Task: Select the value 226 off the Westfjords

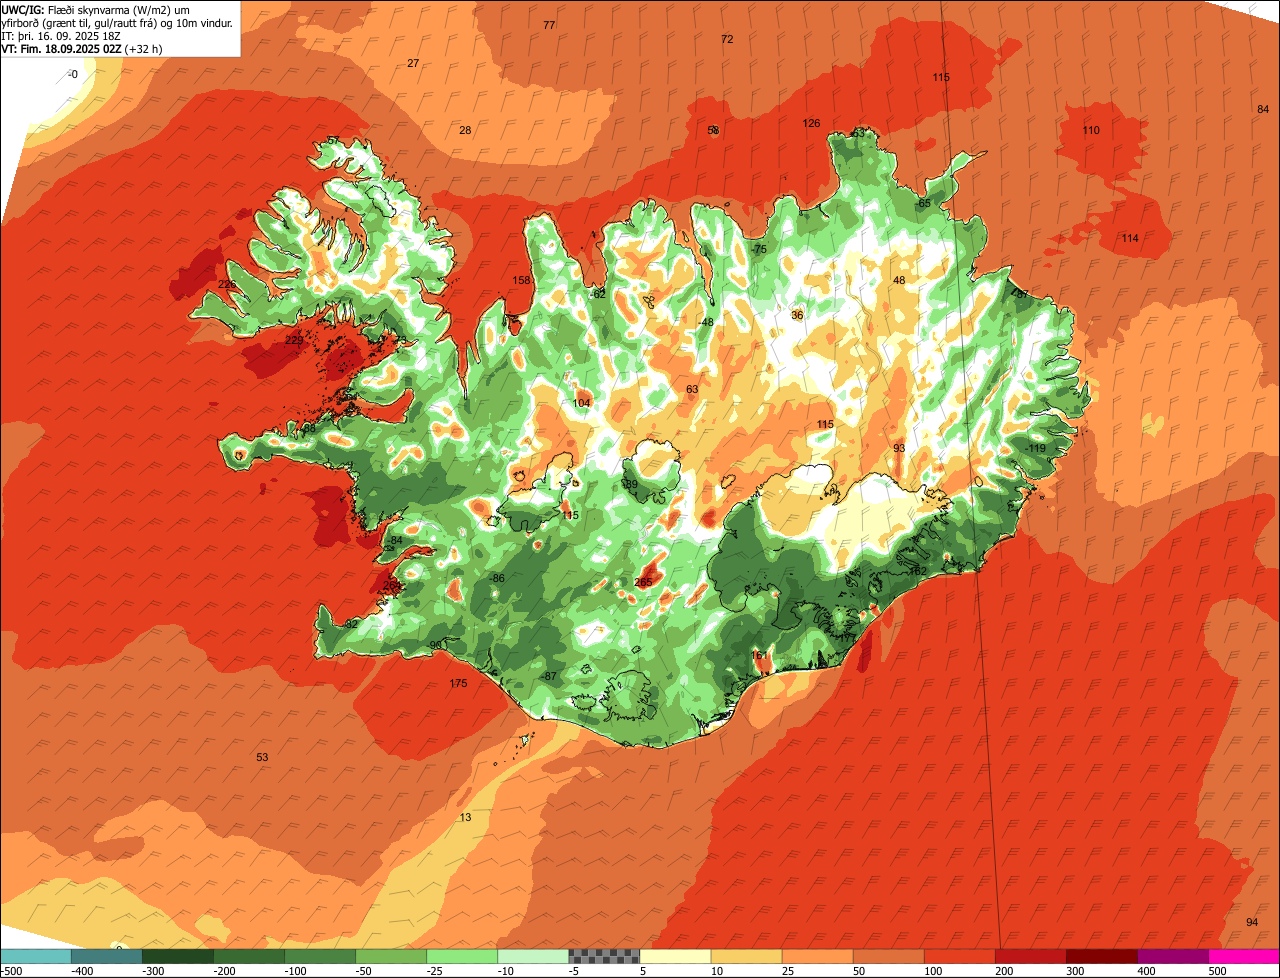Action: coord(227,285)
